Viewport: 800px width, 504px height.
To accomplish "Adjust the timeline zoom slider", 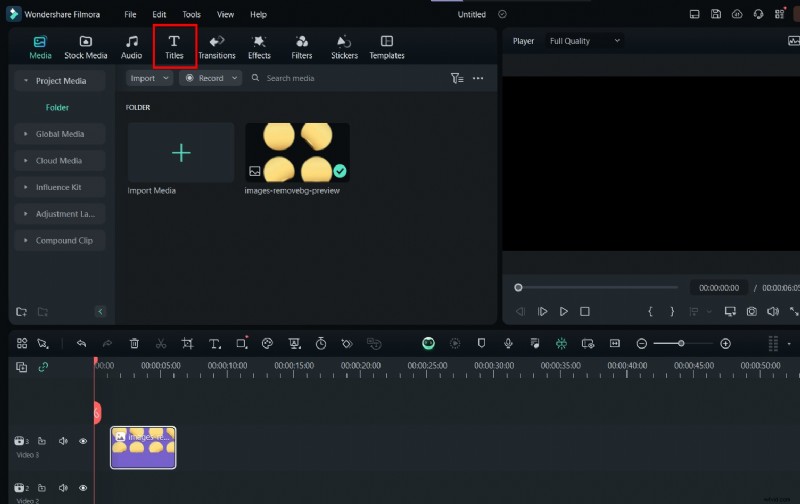I will (681, 343).
